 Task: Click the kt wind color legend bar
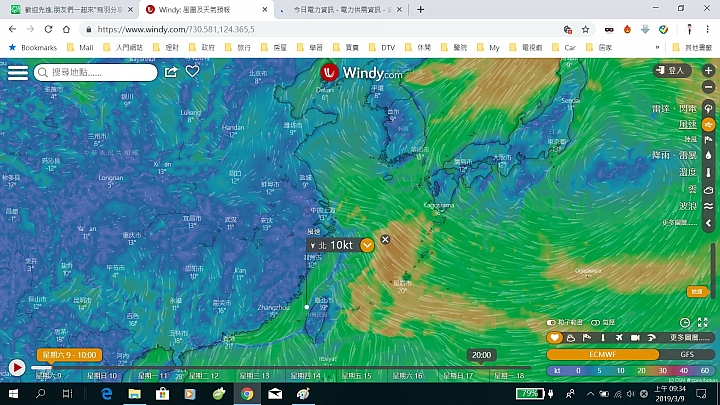click(630, 371)
